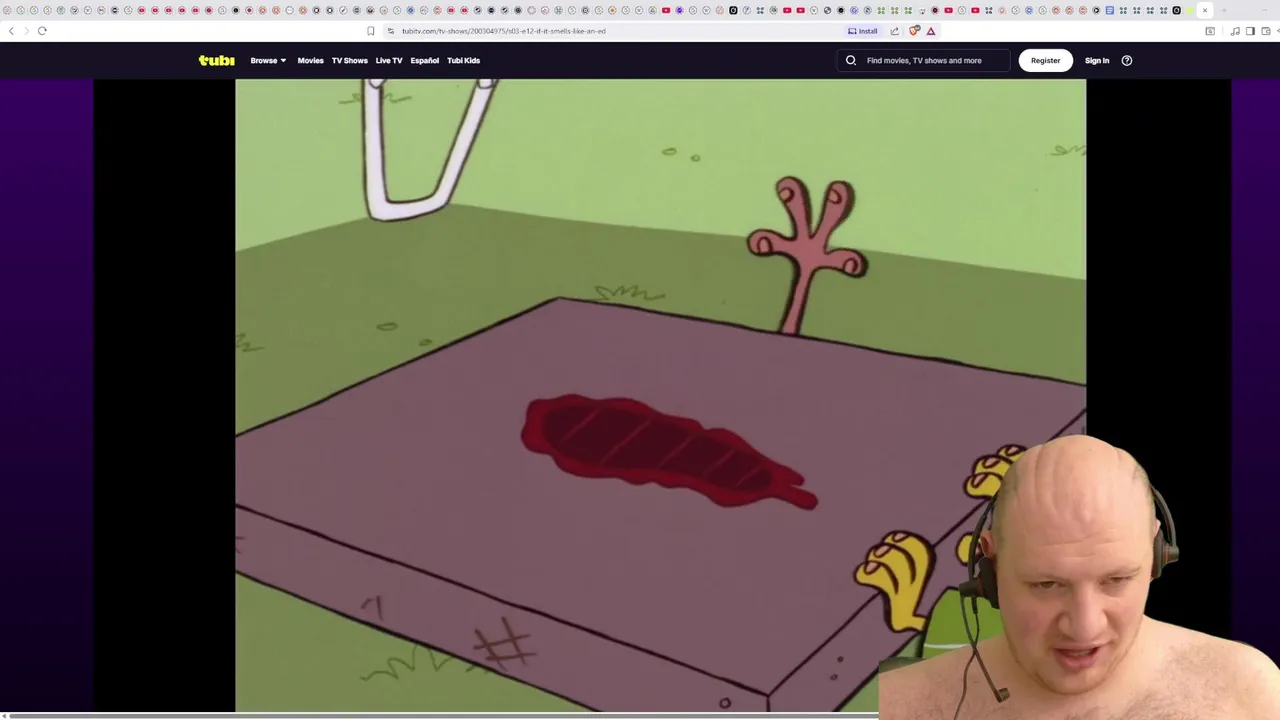Toggle the browser sidebar panel icon

(1250, 31)
